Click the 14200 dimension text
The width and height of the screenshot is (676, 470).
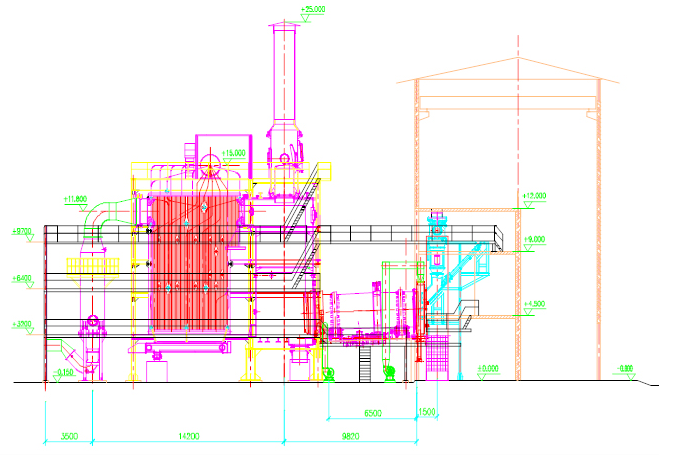coord(188,436)
